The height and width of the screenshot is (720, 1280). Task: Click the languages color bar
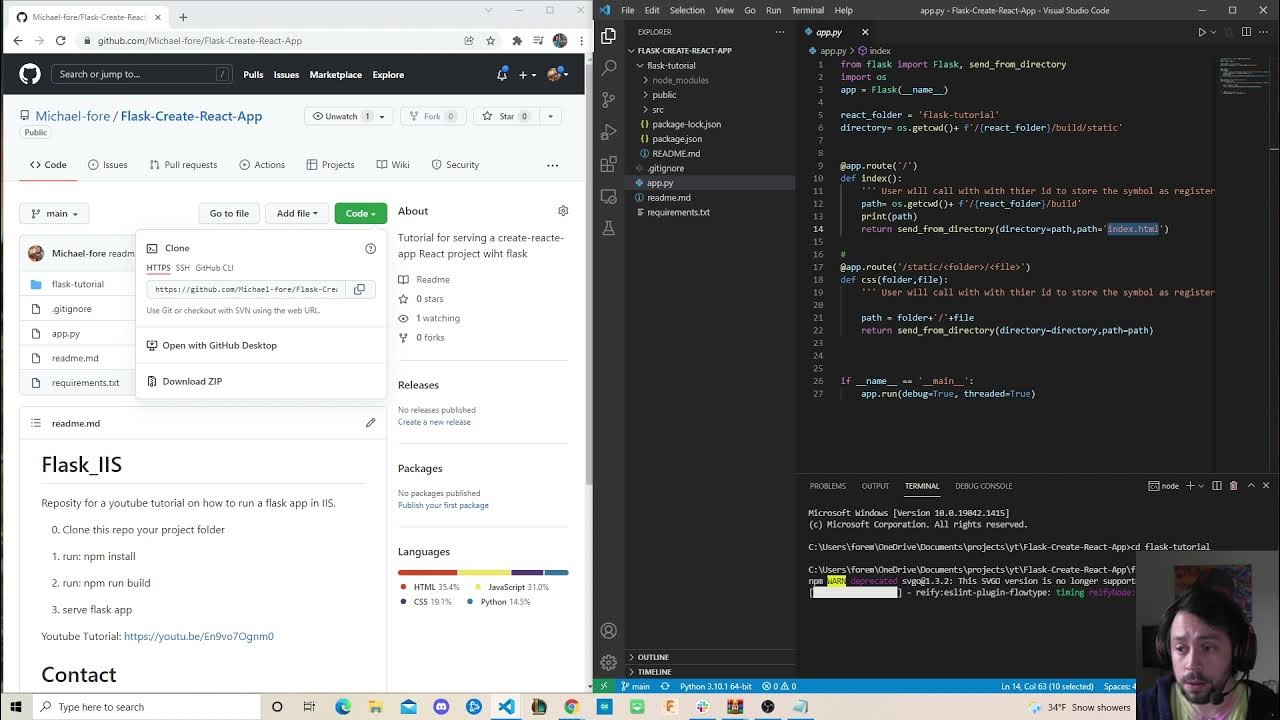[x=483, y=572]
